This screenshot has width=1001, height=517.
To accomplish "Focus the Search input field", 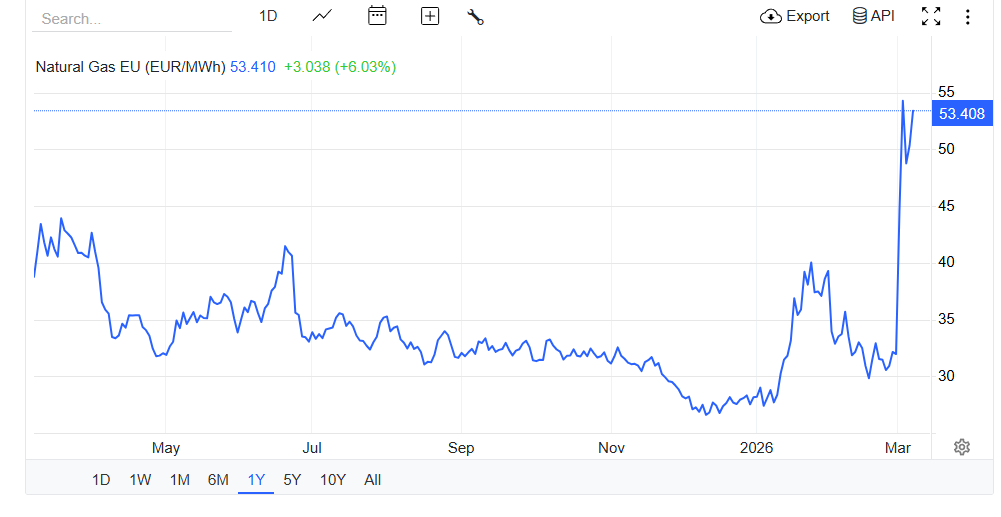I will point(132,19).
